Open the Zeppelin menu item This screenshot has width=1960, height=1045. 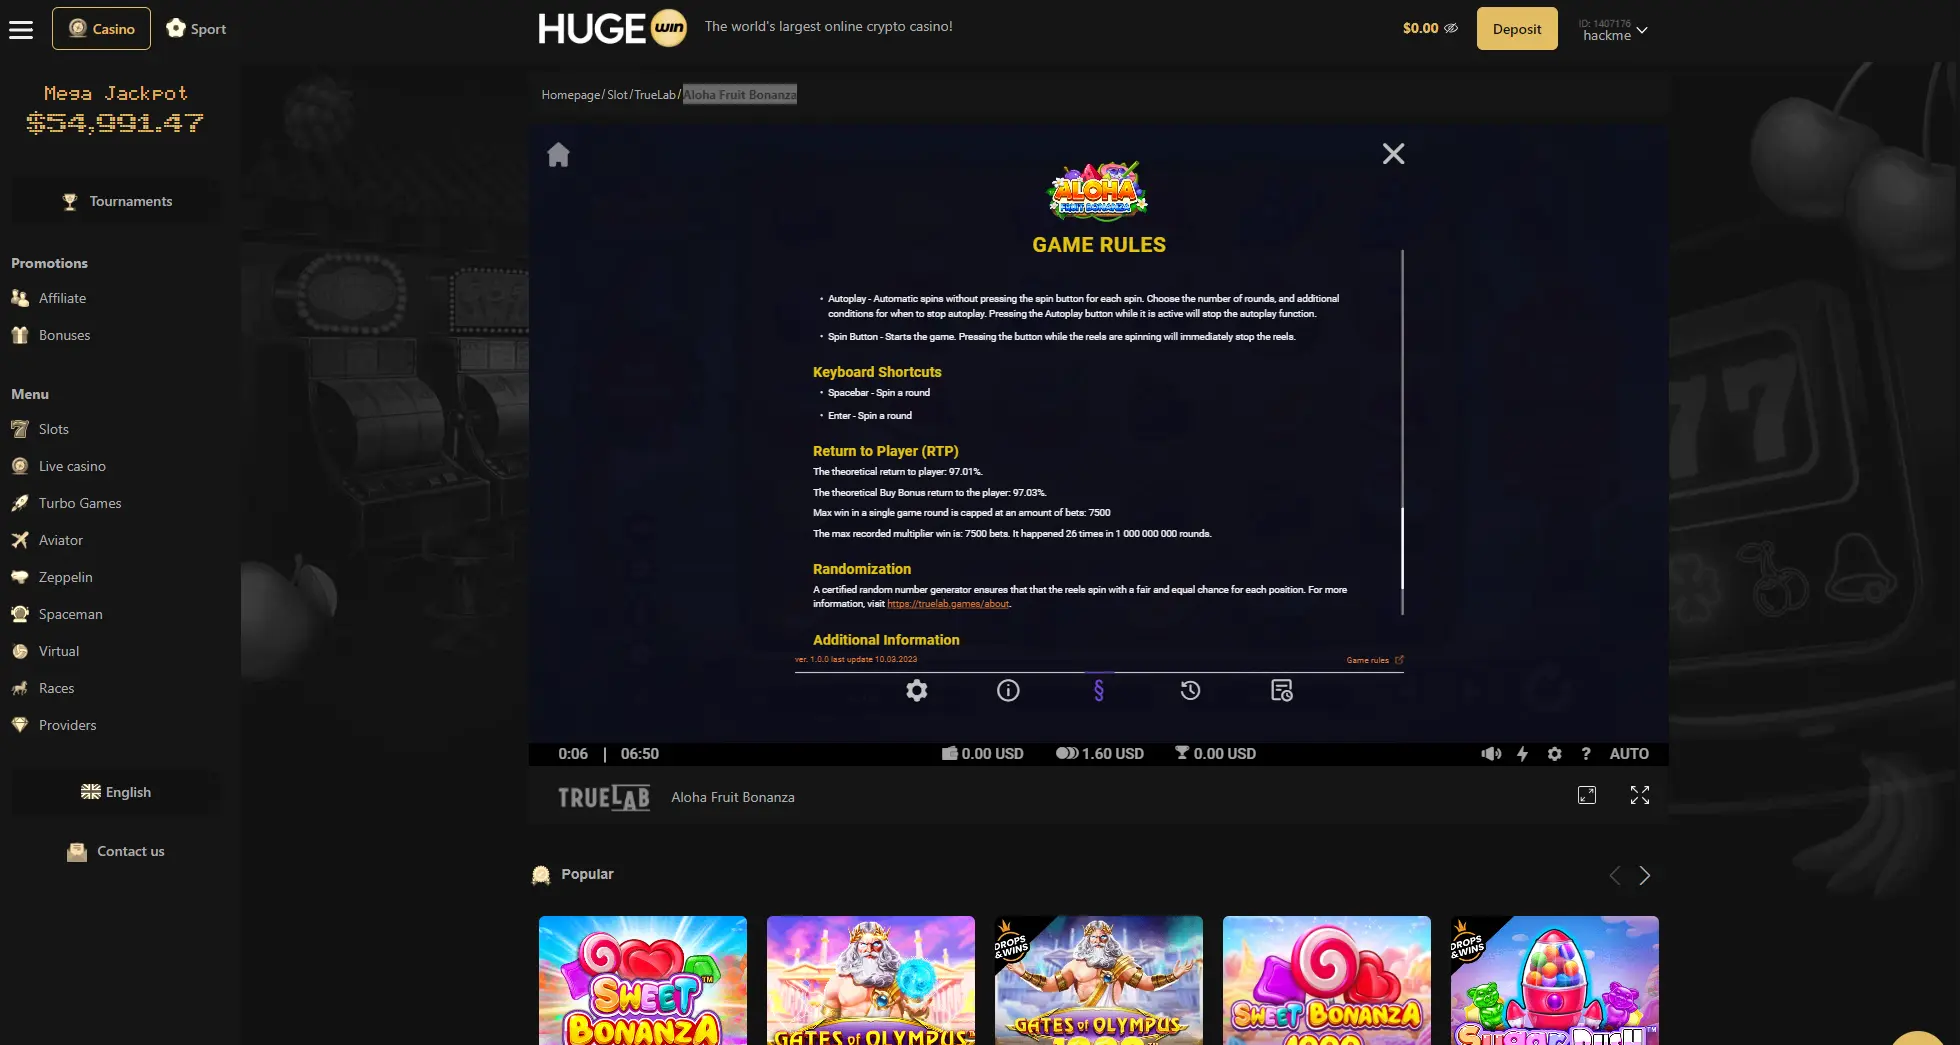[x=65, y=577]
